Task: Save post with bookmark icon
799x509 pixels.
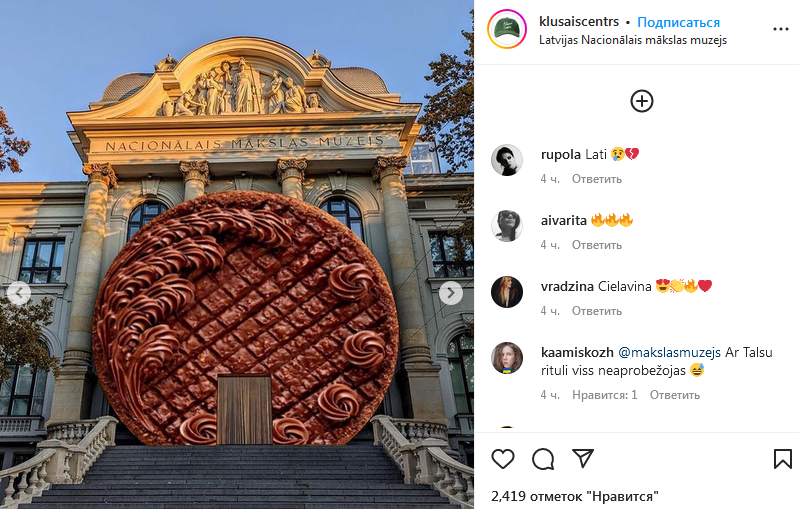Action: 782,459
